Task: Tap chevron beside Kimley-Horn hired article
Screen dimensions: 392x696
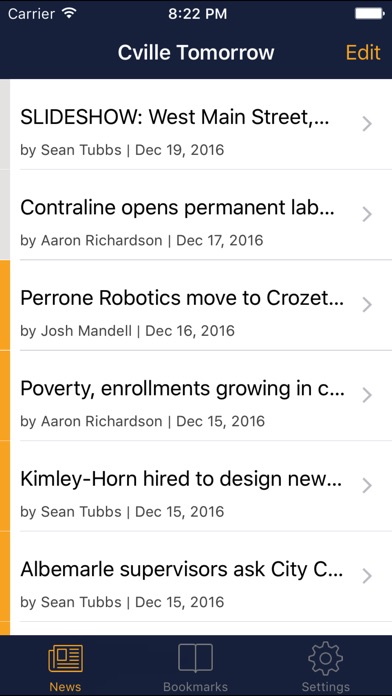Action: (x=367, y=486)
